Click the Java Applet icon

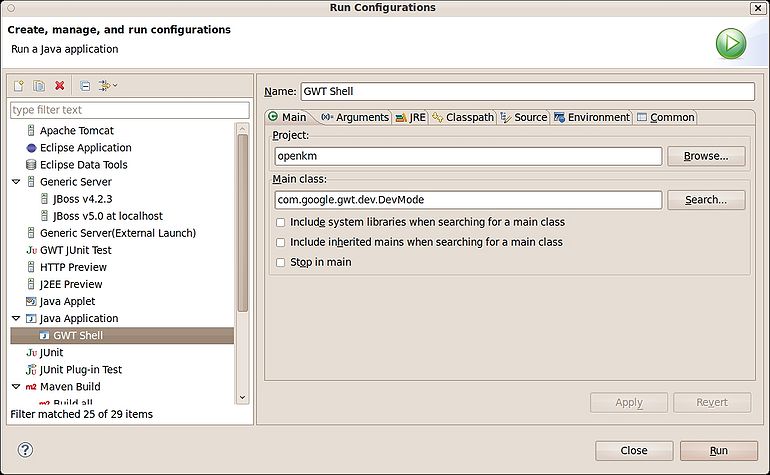coord(31,301)
